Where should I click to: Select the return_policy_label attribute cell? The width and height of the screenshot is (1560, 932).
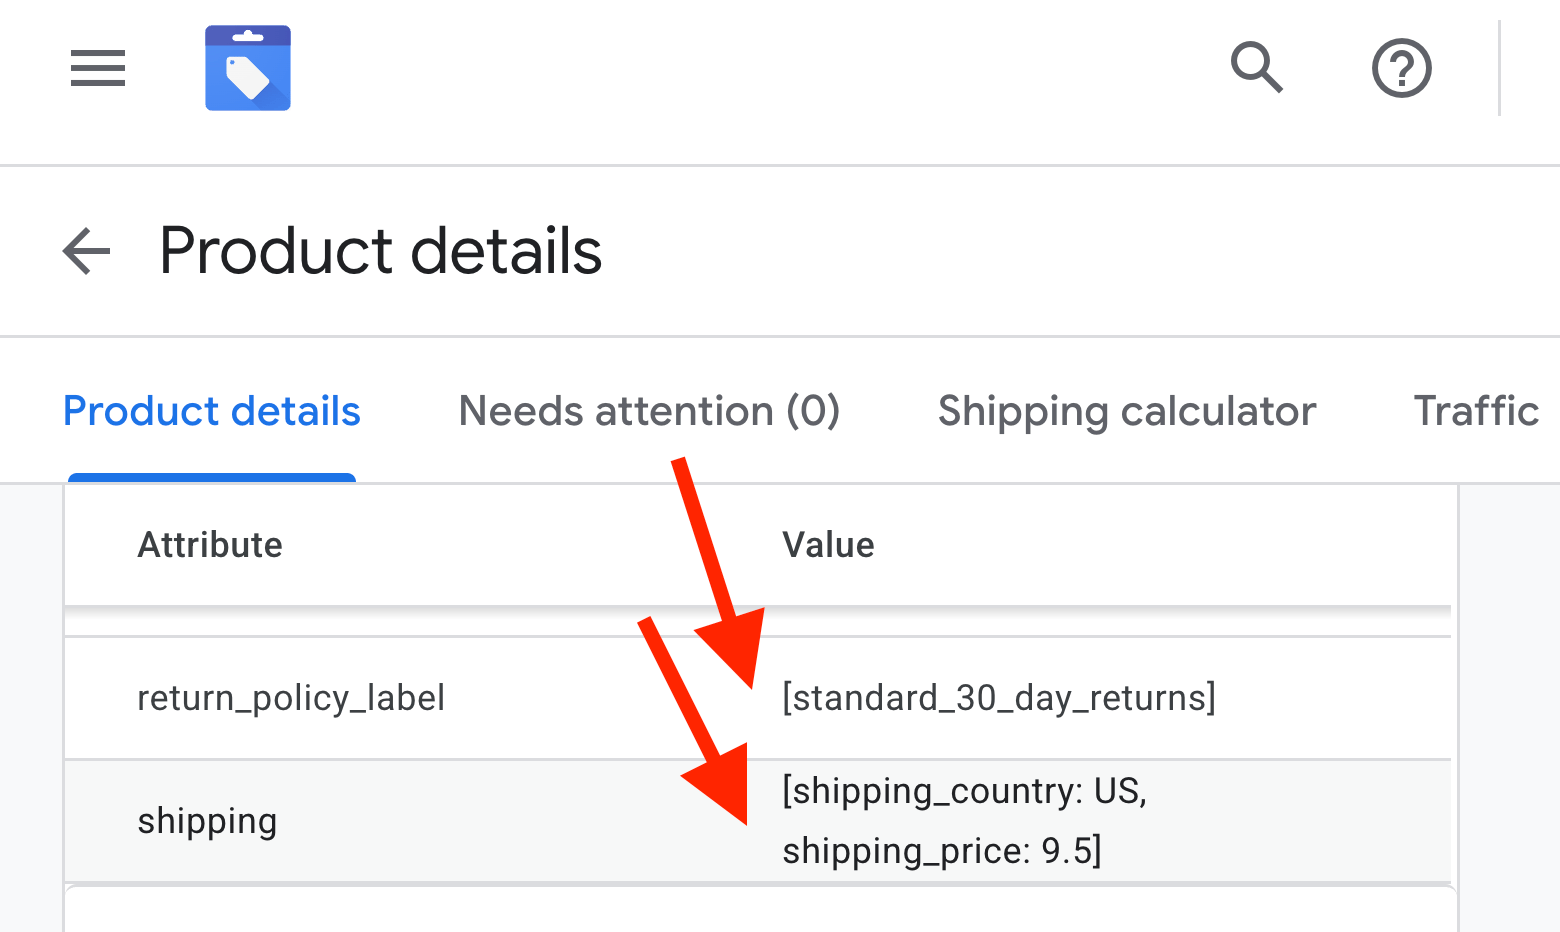click(291, 698)
